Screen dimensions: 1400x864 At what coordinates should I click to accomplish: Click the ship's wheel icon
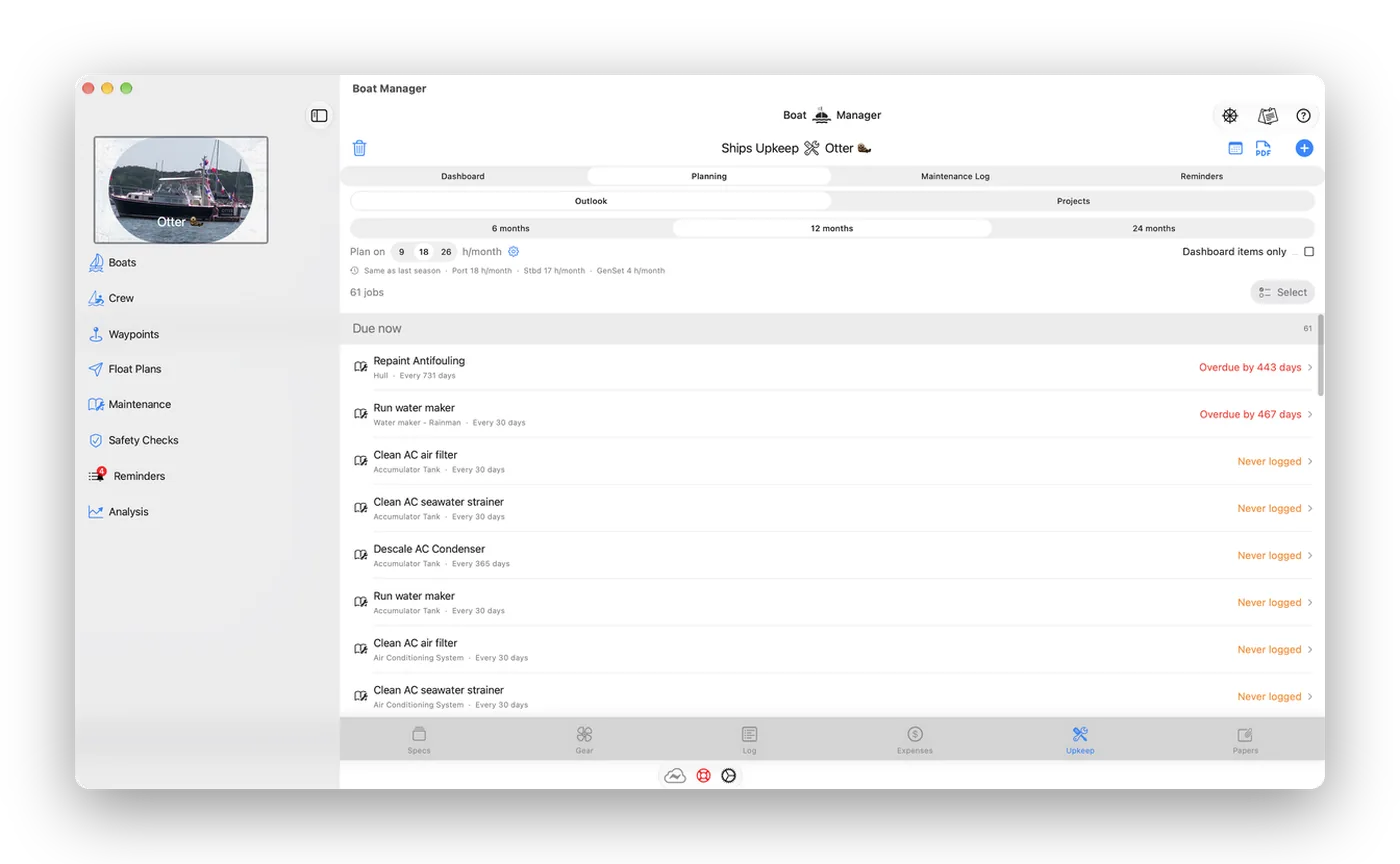coord(1230,116)
